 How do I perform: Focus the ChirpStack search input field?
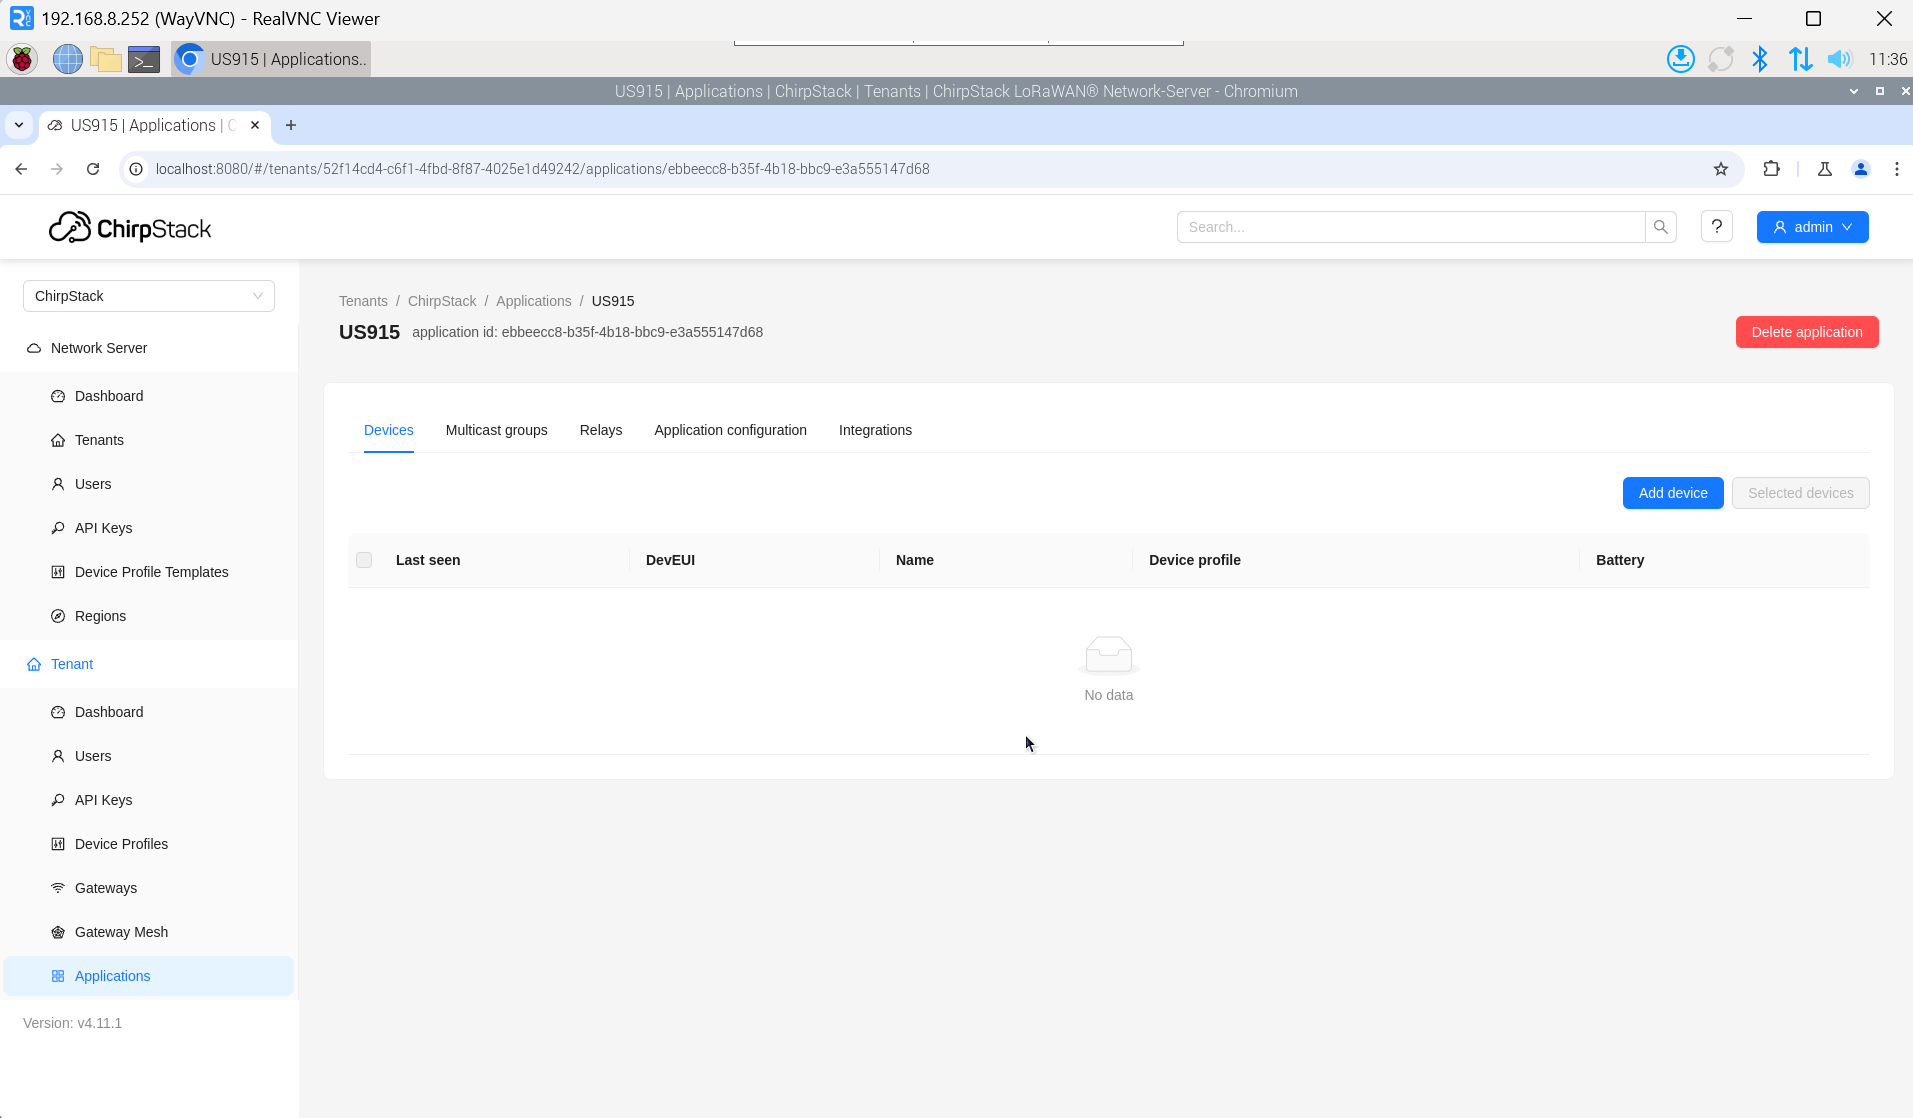(1410, 227)
